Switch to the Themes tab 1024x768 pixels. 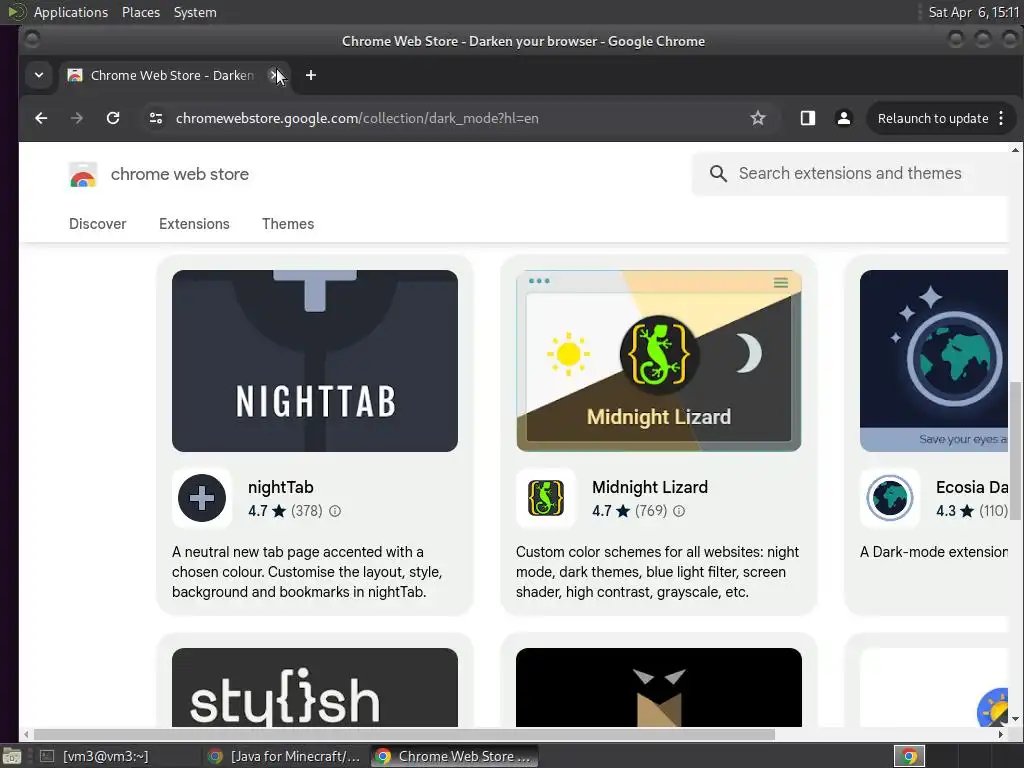pos(288,224)
